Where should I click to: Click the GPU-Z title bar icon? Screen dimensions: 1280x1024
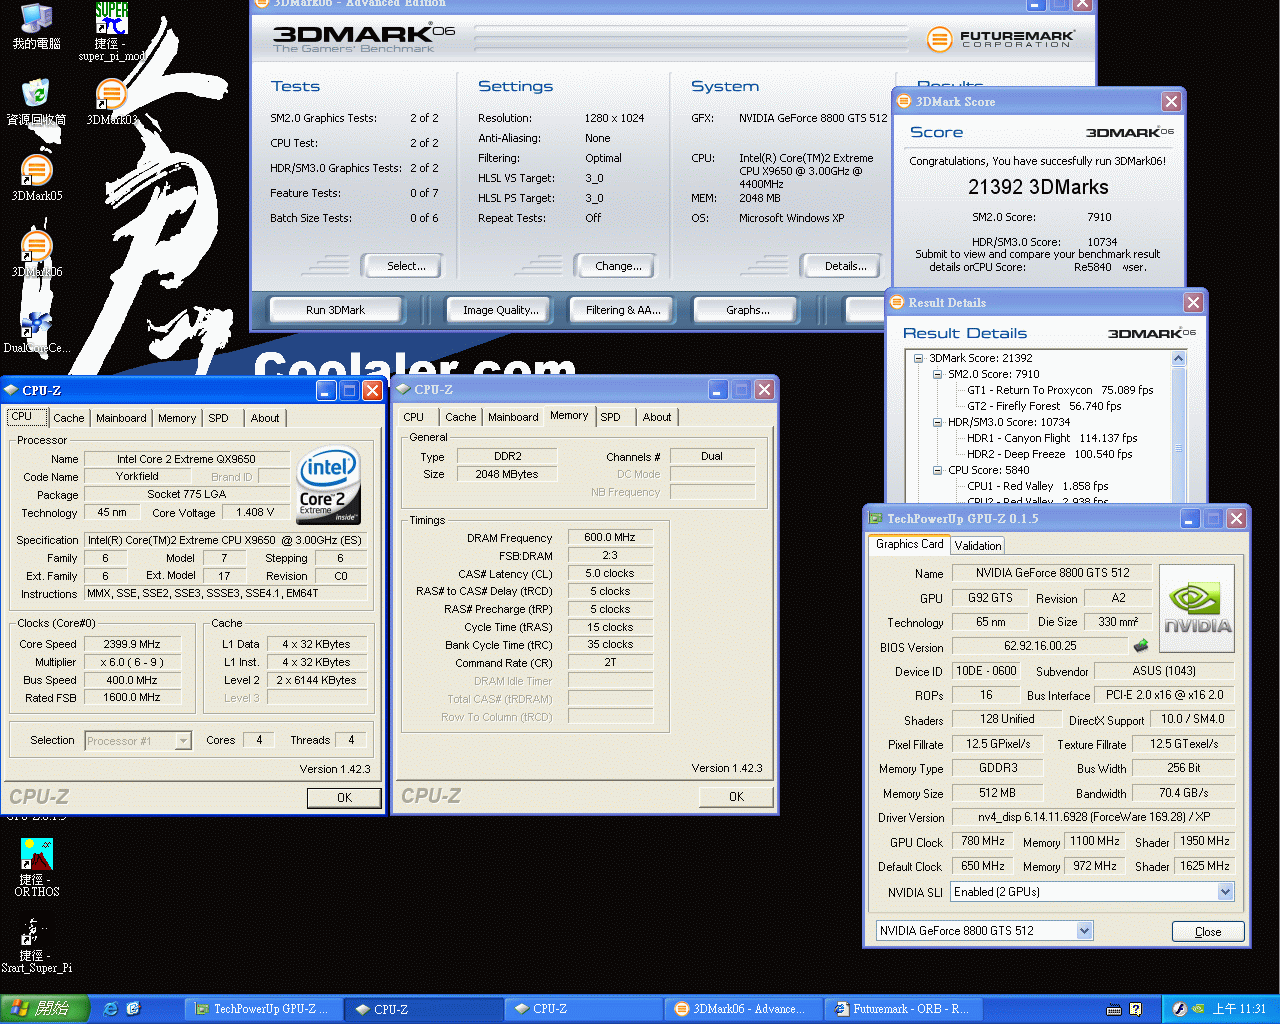coord(876,518)
